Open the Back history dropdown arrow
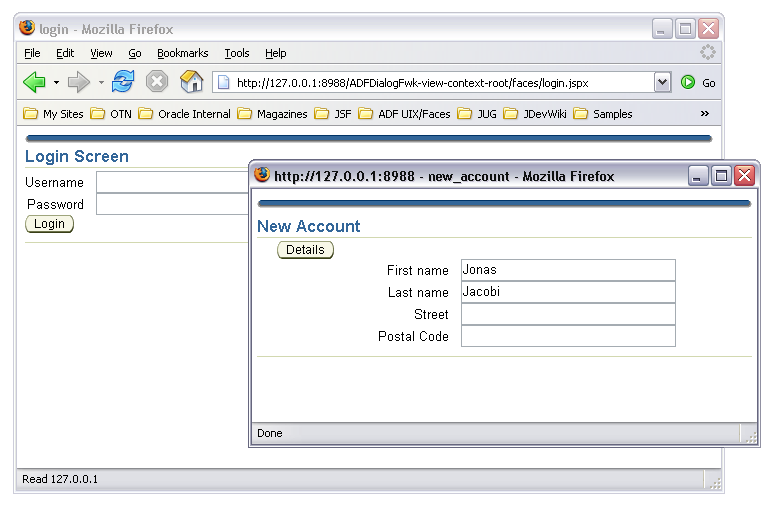 point(57,83)
